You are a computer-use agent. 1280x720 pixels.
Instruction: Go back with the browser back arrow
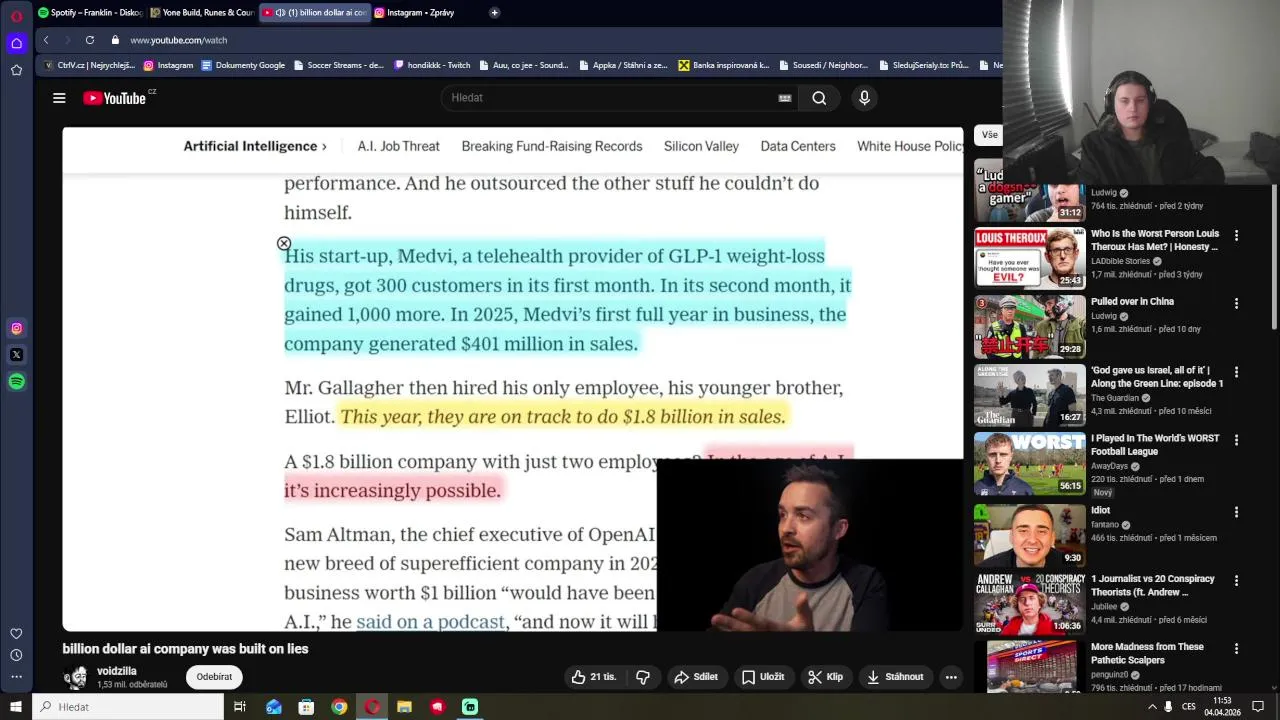tap(46, 40)
